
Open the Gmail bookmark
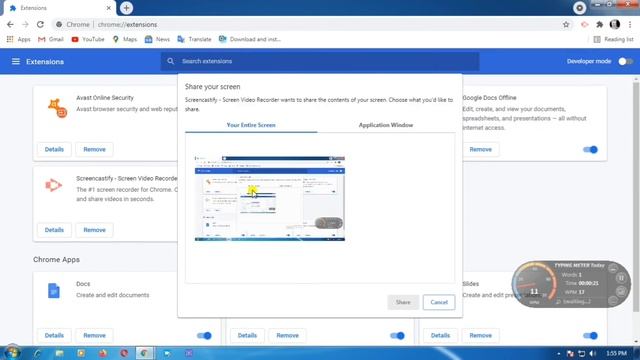(x=51, y=39)
